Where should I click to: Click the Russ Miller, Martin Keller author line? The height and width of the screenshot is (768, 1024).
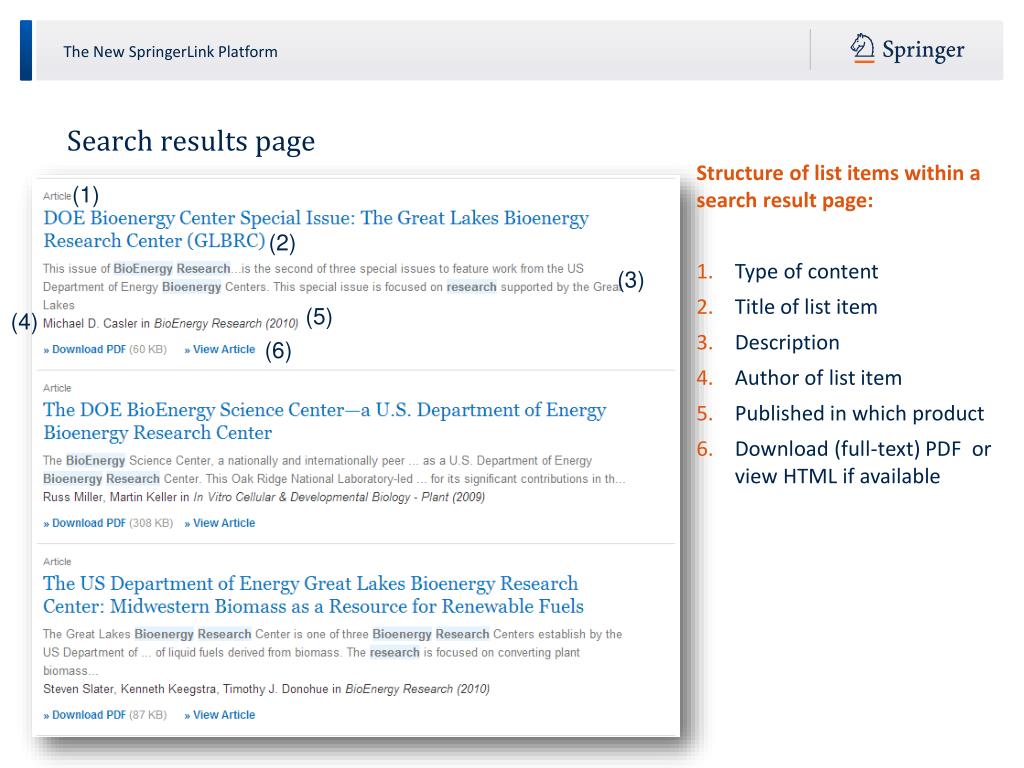point(264,497)
